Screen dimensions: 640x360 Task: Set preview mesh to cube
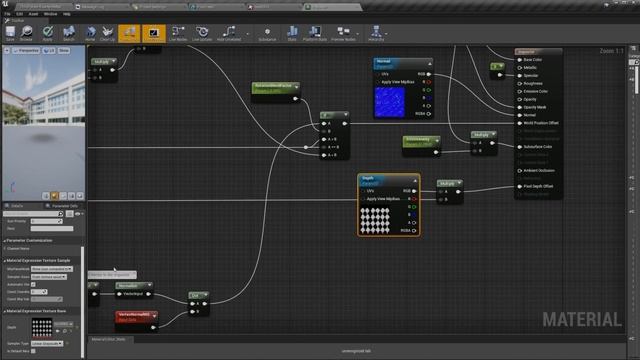(x=71, y=196)
